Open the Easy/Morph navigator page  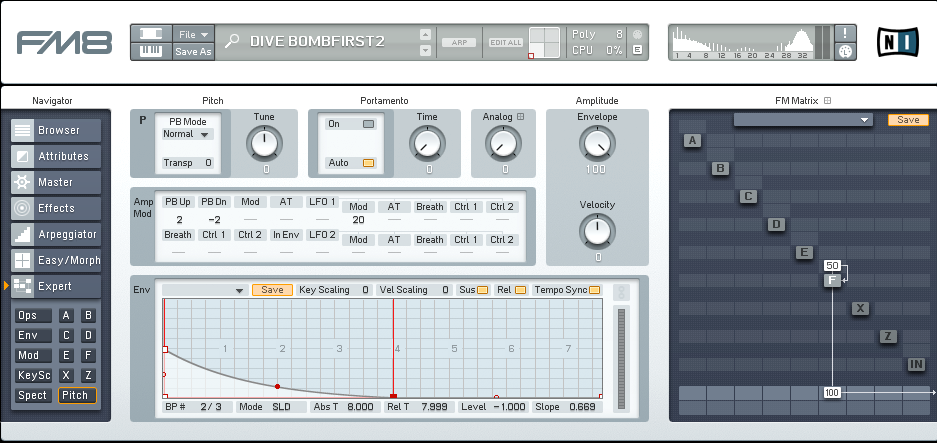(56, 260)
